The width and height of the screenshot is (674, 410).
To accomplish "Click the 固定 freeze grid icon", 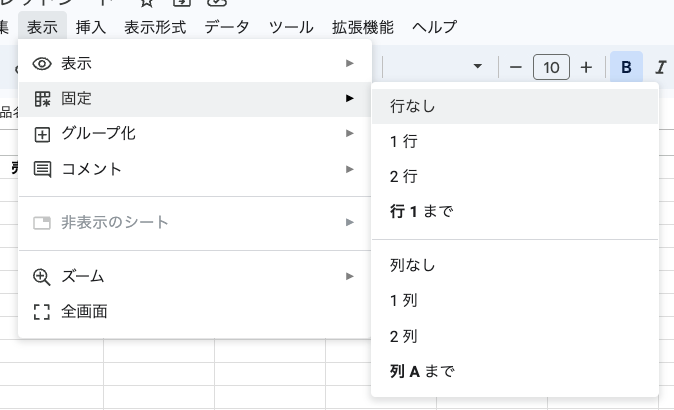I will [x=42, y=98].
